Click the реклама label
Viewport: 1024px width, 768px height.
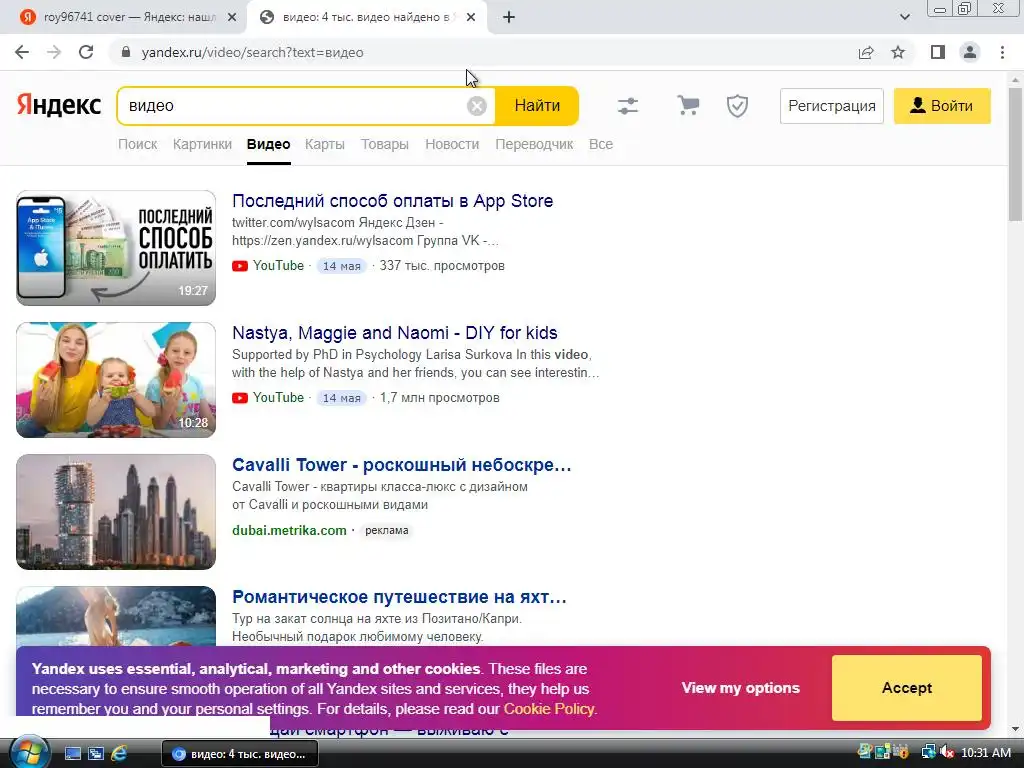[387, 530]
